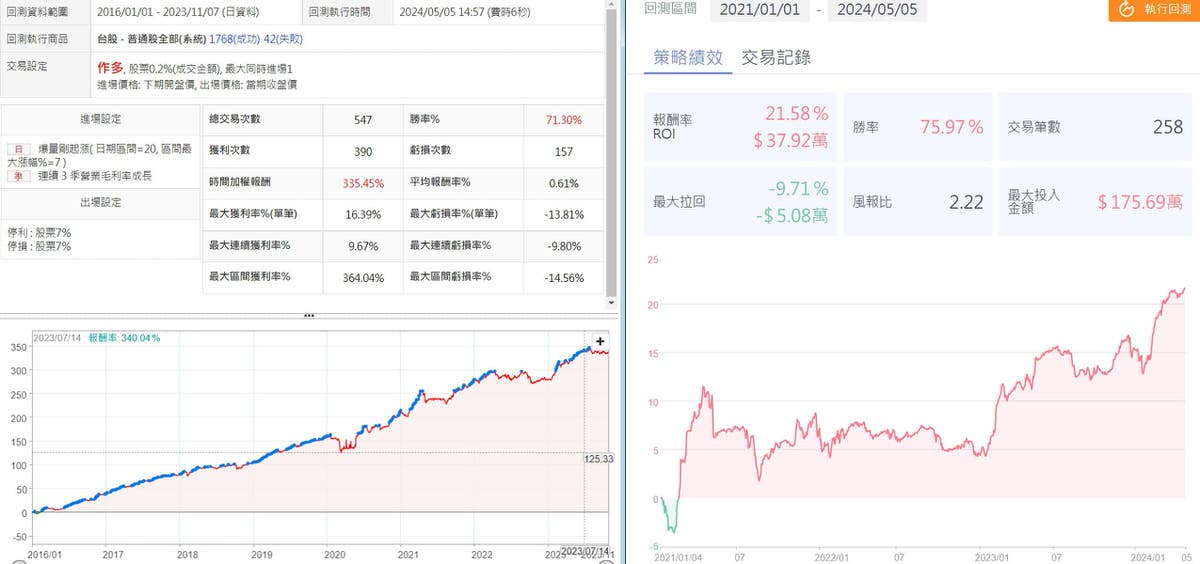The image size is (1200, 564).
Task: Click the plus icon on equity chart
Action: (x=600, y=341)
